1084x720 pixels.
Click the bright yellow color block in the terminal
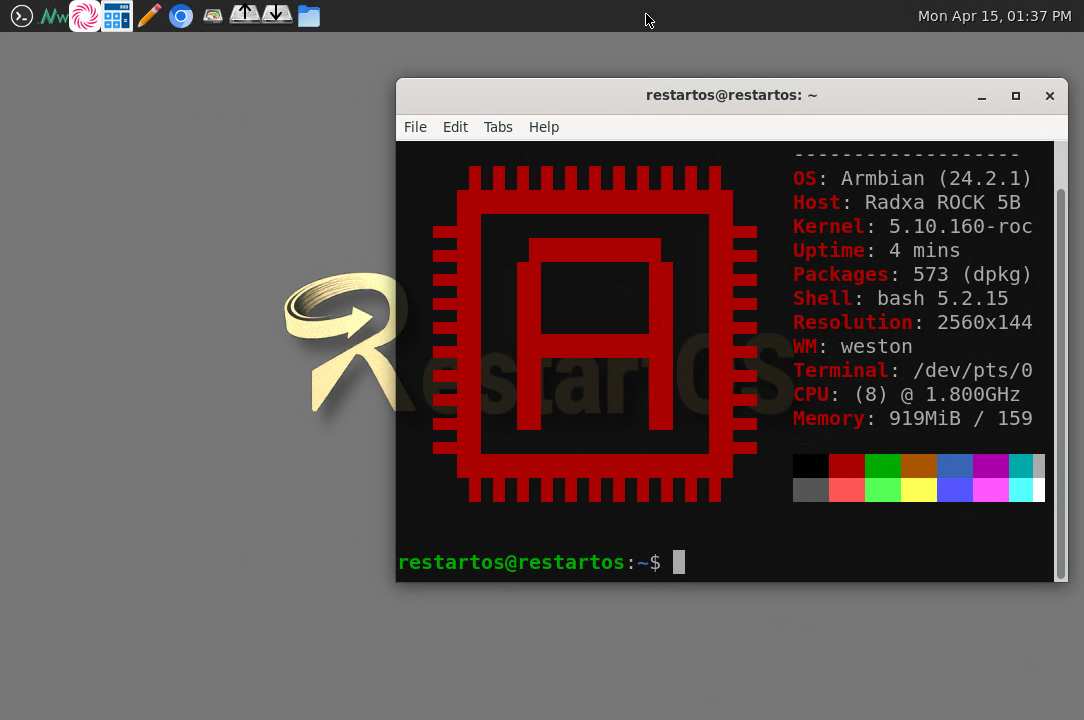point(919,490)
